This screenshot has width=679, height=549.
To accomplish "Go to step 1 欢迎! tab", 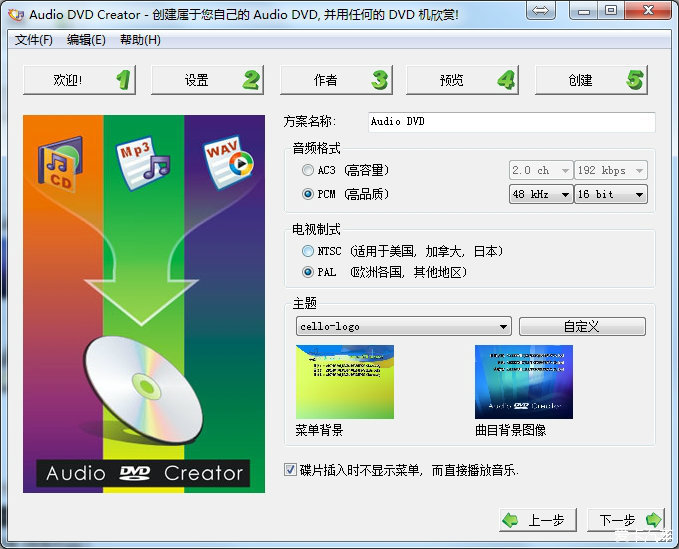I will (80, 80).
